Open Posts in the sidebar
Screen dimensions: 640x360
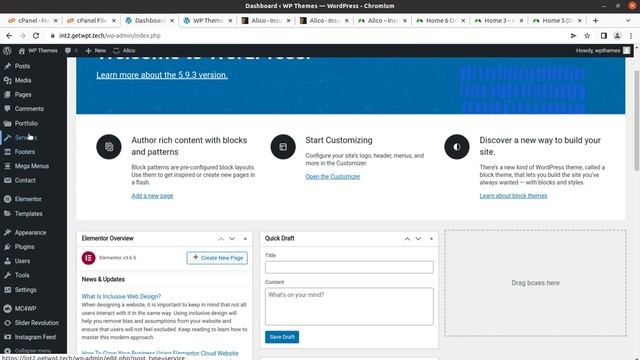tap(22, 66)
